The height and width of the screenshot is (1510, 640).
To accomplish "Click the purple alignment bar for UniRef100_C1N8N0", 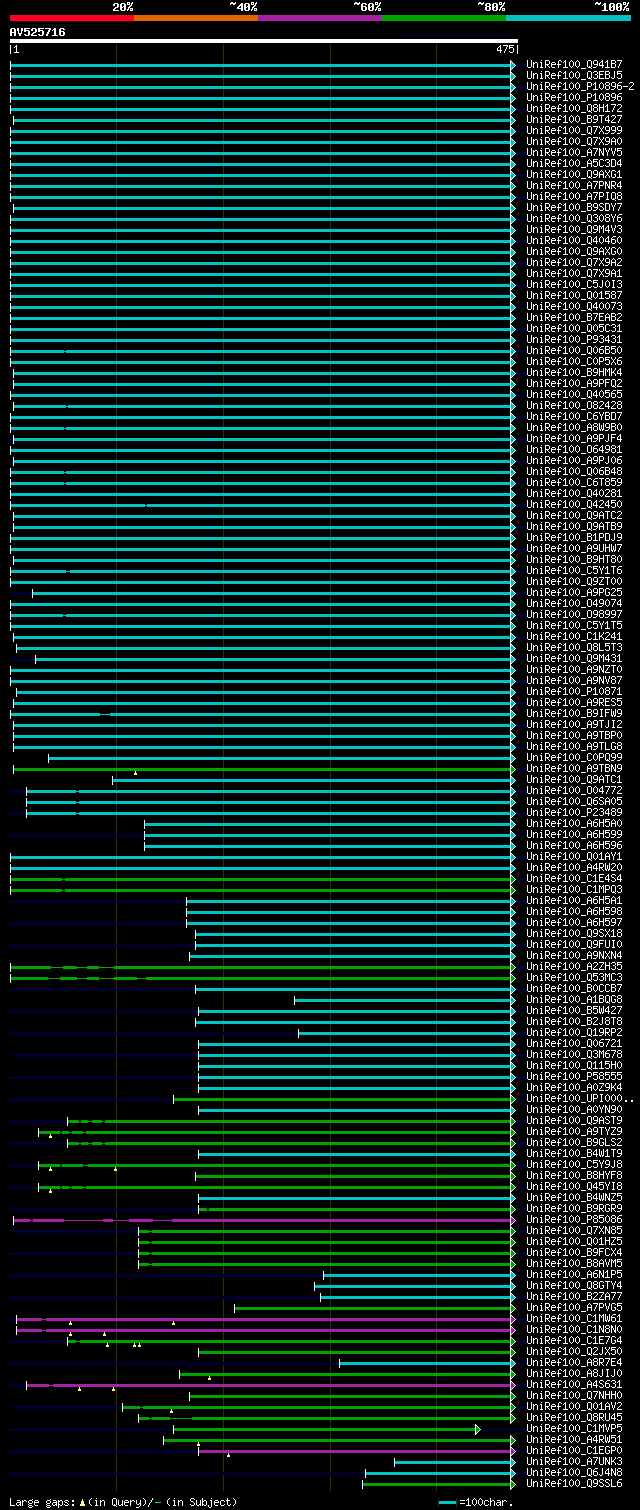I will point(266,1330).
